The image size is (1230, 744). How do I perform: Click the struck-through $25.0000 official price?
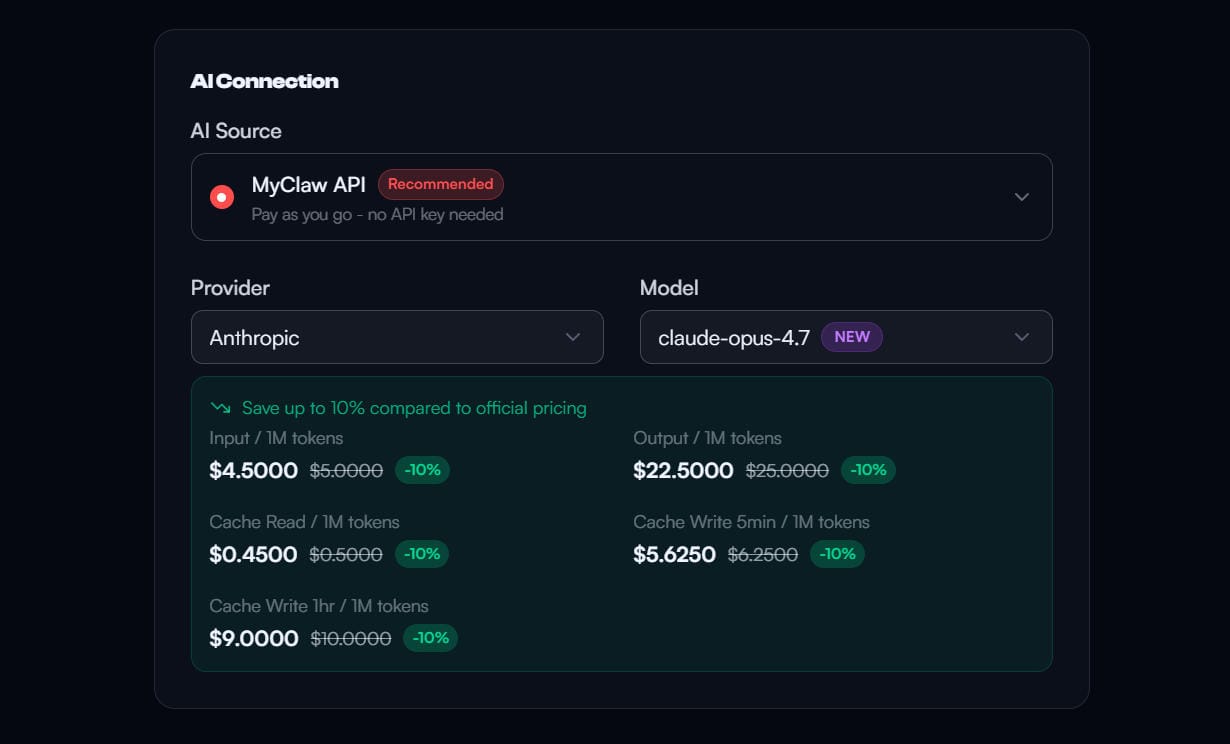[x=787, y=471]
